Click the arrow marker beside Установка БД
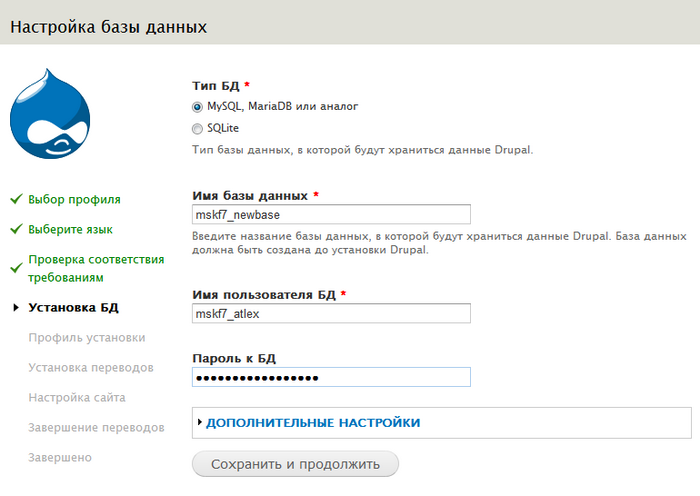Viewport: 700px width, 496px height. tap(16, 308)
